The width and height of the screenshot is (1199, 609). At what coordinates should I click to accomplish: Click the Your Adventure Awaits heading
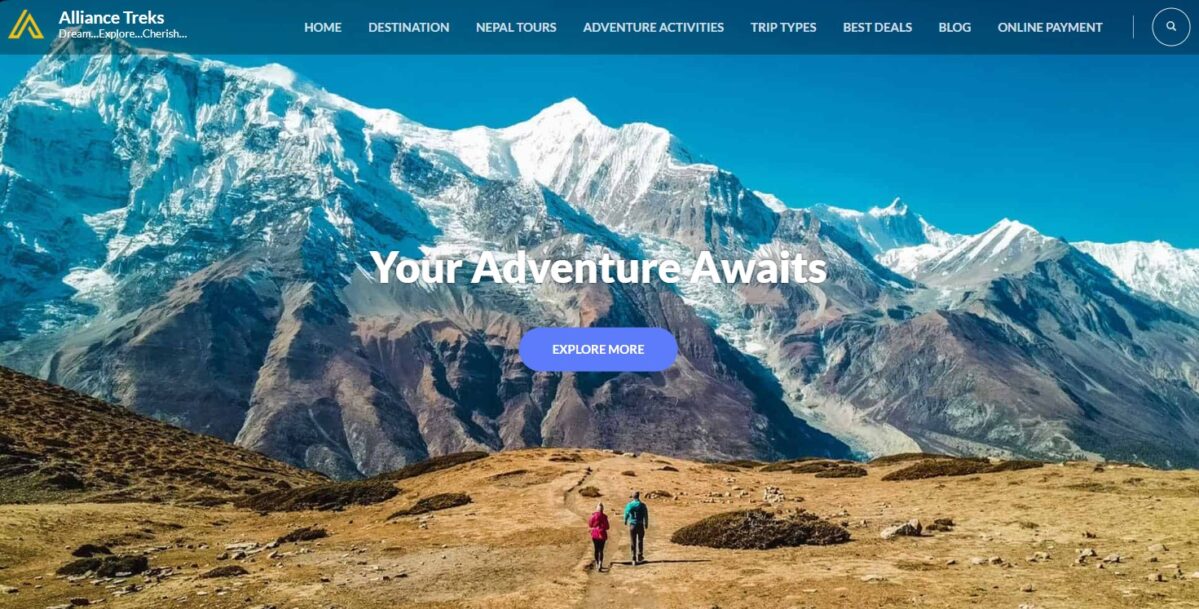598,268
